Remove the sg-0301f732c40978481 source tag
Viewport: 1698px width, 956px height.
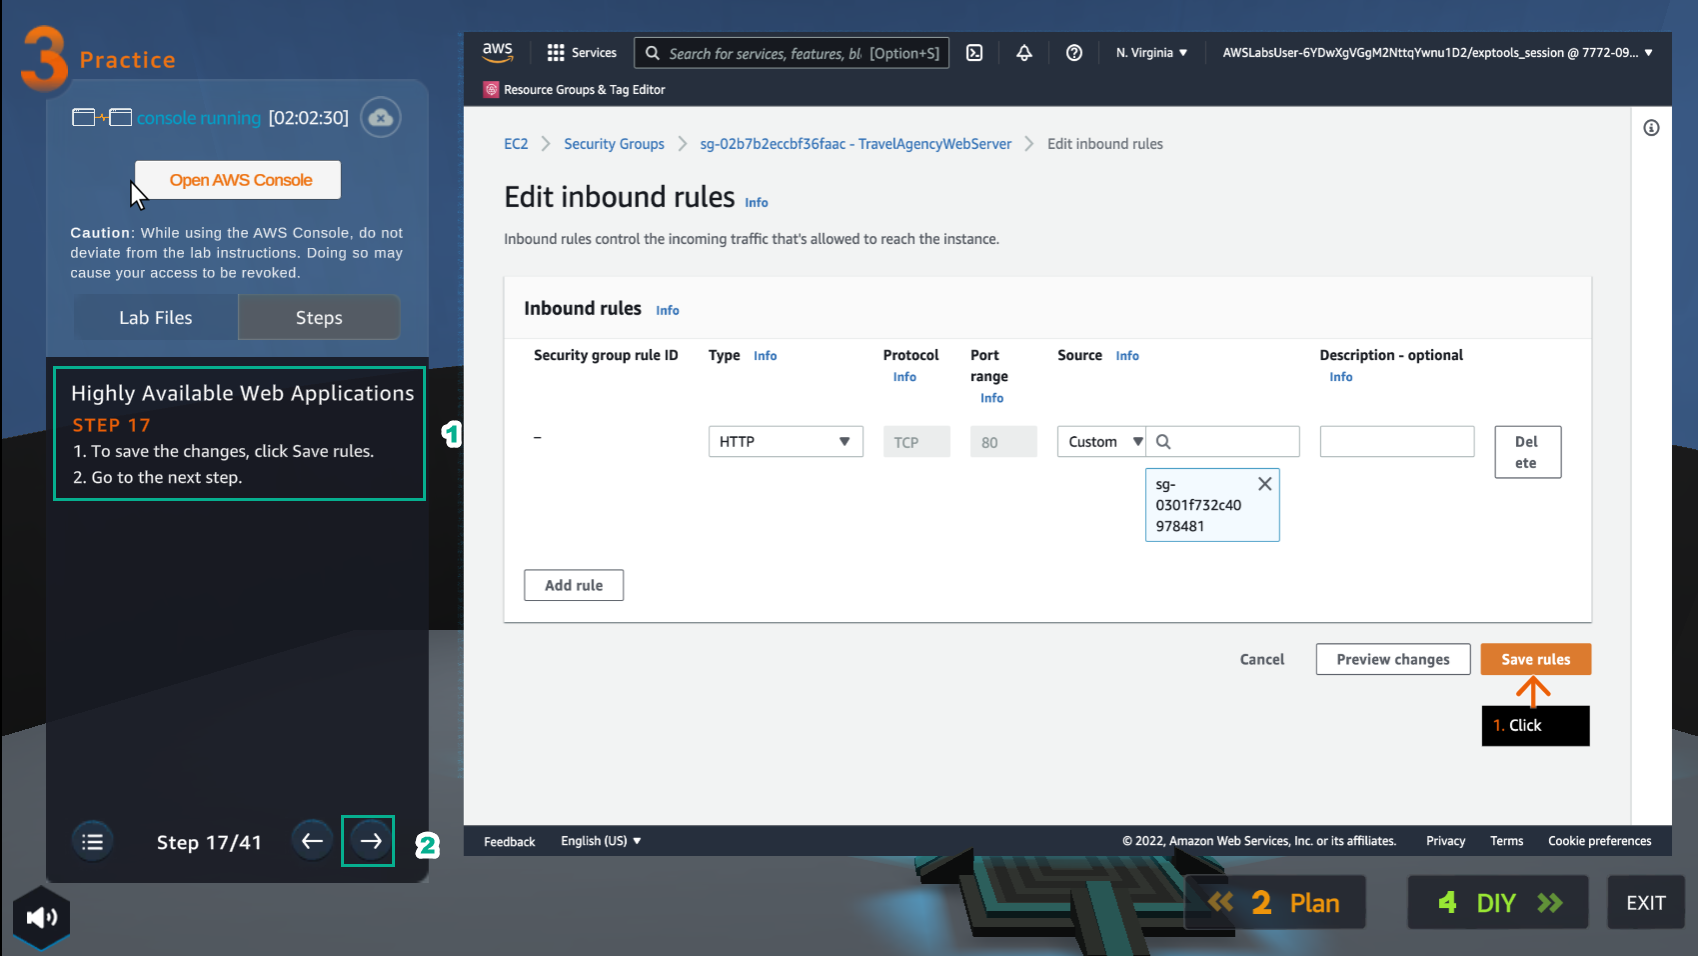click(1264, 484)
